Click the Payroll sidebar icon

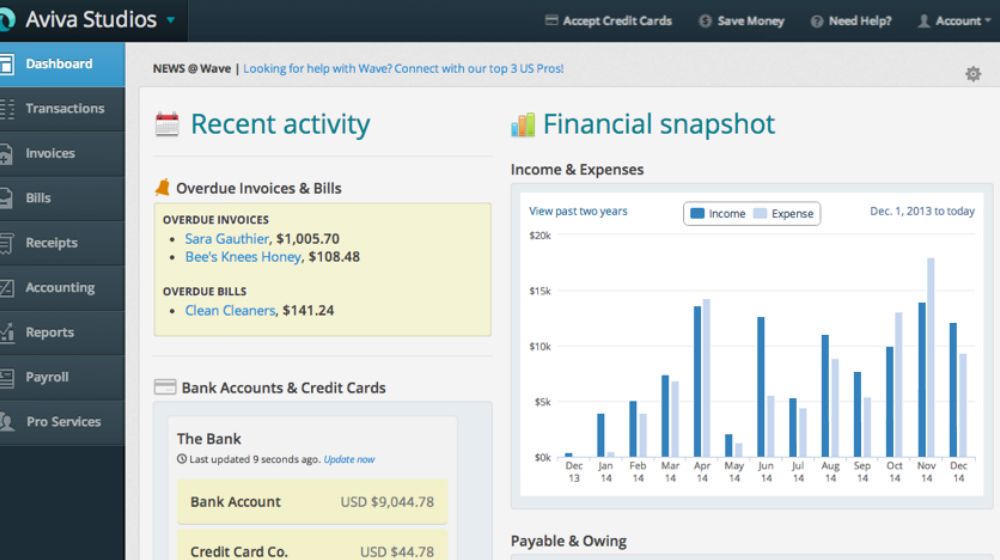pos(7,378)
